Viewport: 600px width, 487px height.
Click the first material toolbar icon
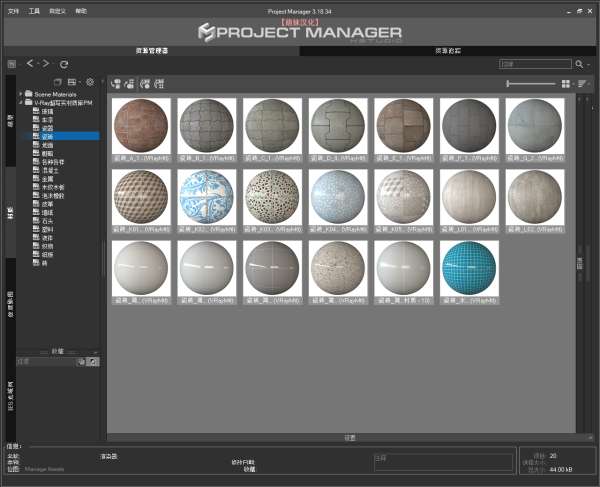(116, 83)
